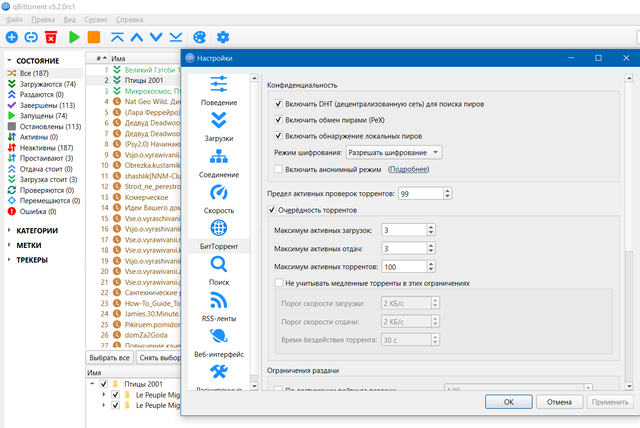Open the encryption mode dropdown
The image size is (640, 428).
(x=393, y=153)
